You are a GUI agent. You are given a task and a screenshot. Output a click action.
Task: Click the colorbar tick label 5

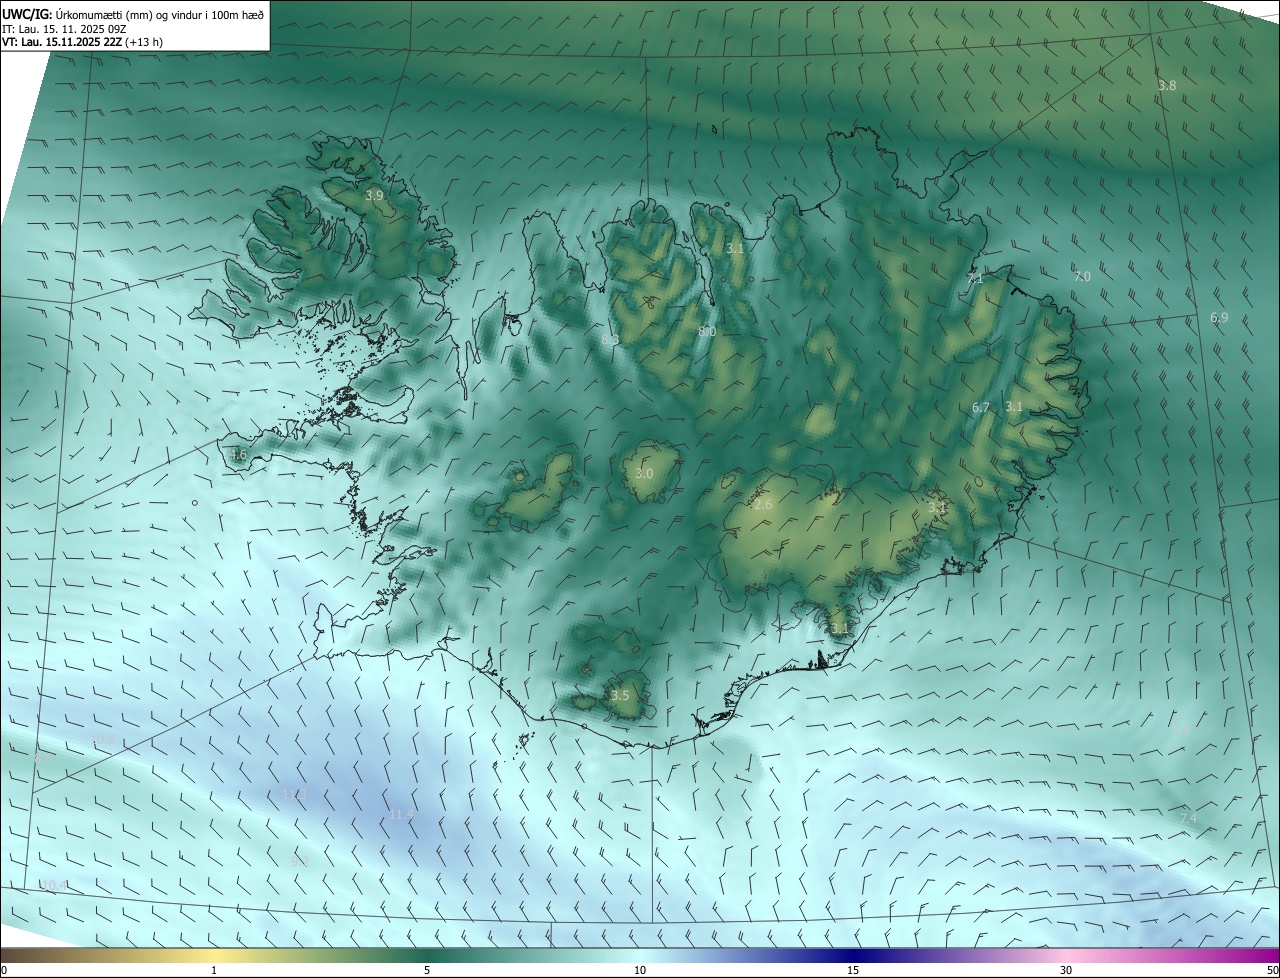[x=427, y=970]
